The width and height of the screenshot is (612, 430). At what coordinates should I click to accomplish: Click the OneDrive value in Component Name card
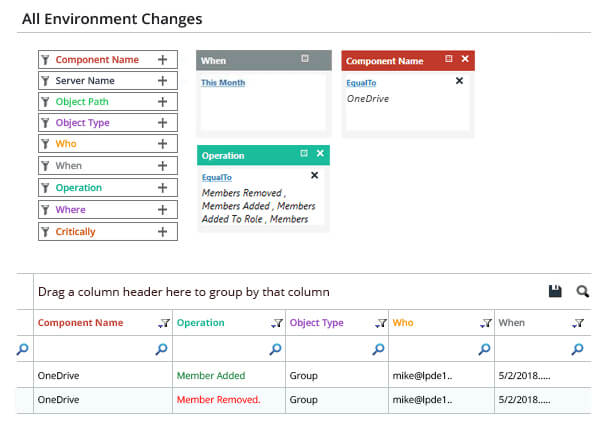click(368, 99)
